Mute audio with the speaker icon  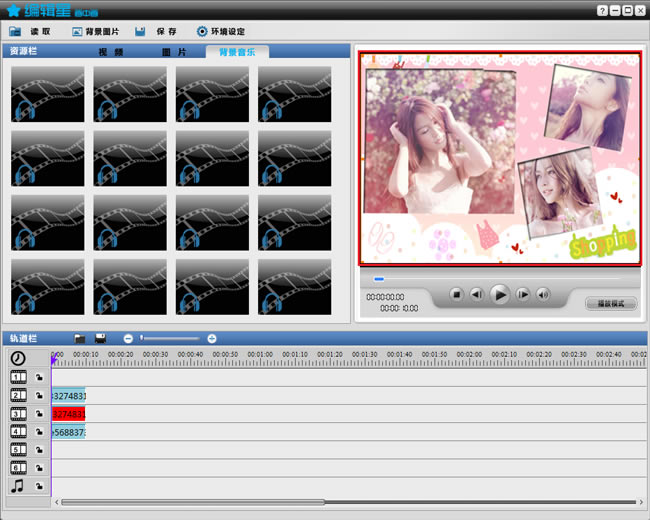coord(543,294)
